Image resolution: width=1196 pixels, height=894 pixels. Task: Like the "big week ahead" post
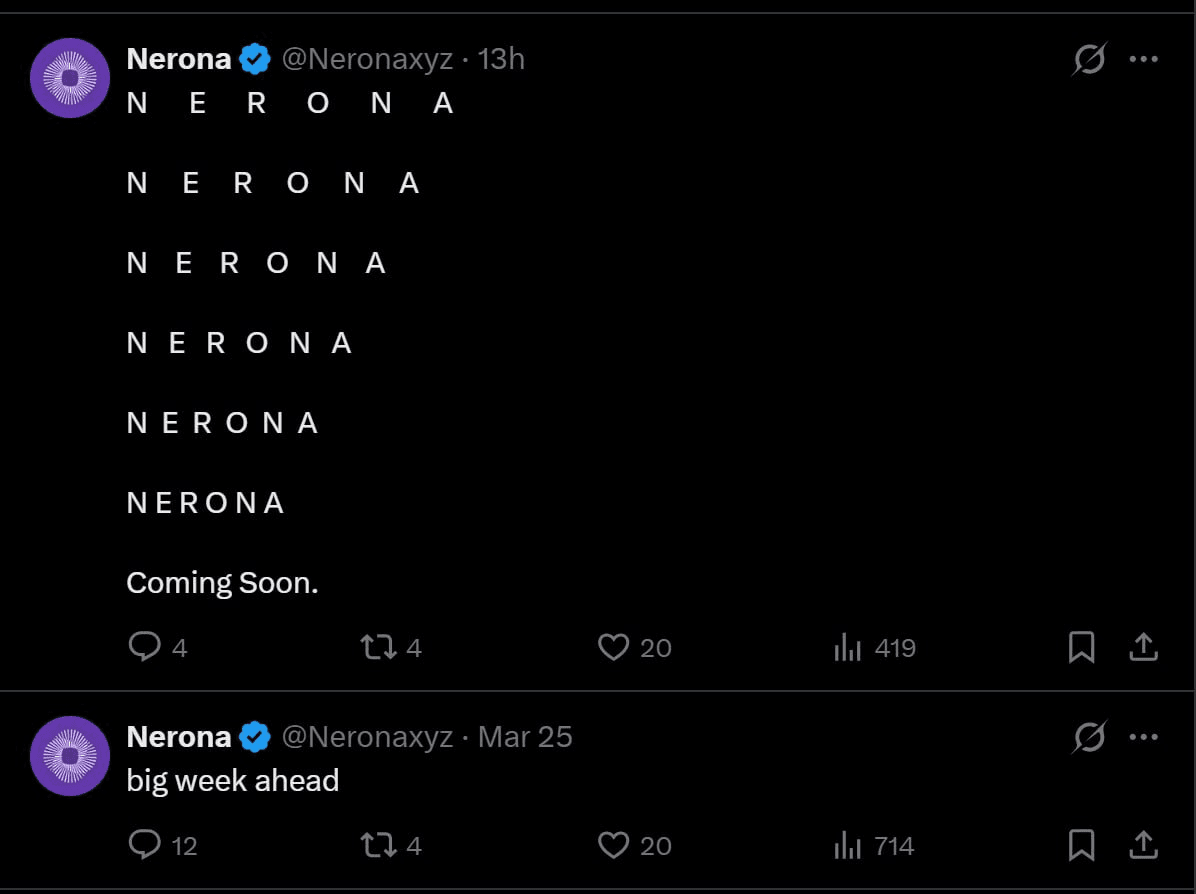613,845
